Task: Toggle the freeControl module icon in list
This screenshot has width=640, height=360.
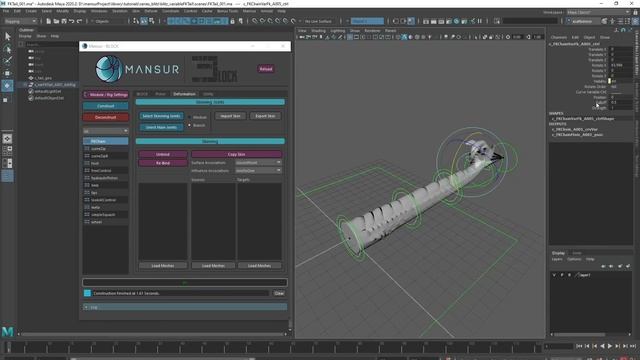Action: [x=87, y=171]
